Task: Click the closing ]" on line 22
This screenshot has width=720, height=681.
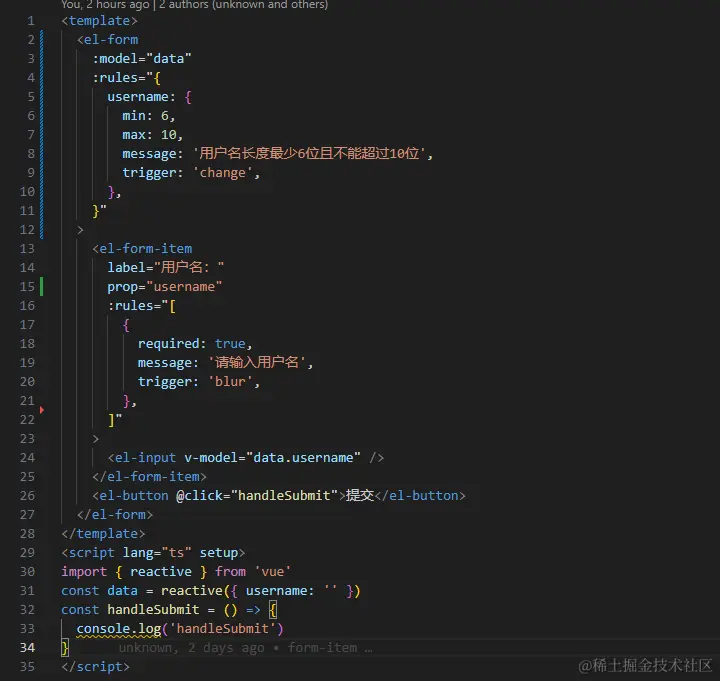Action: [115, 419]
